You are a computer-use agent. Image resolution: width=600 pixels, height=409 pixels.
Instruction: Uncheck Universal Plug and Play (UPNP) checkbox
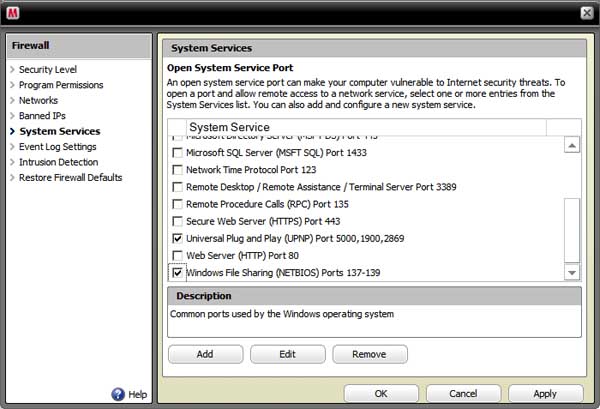click(177, 239)
